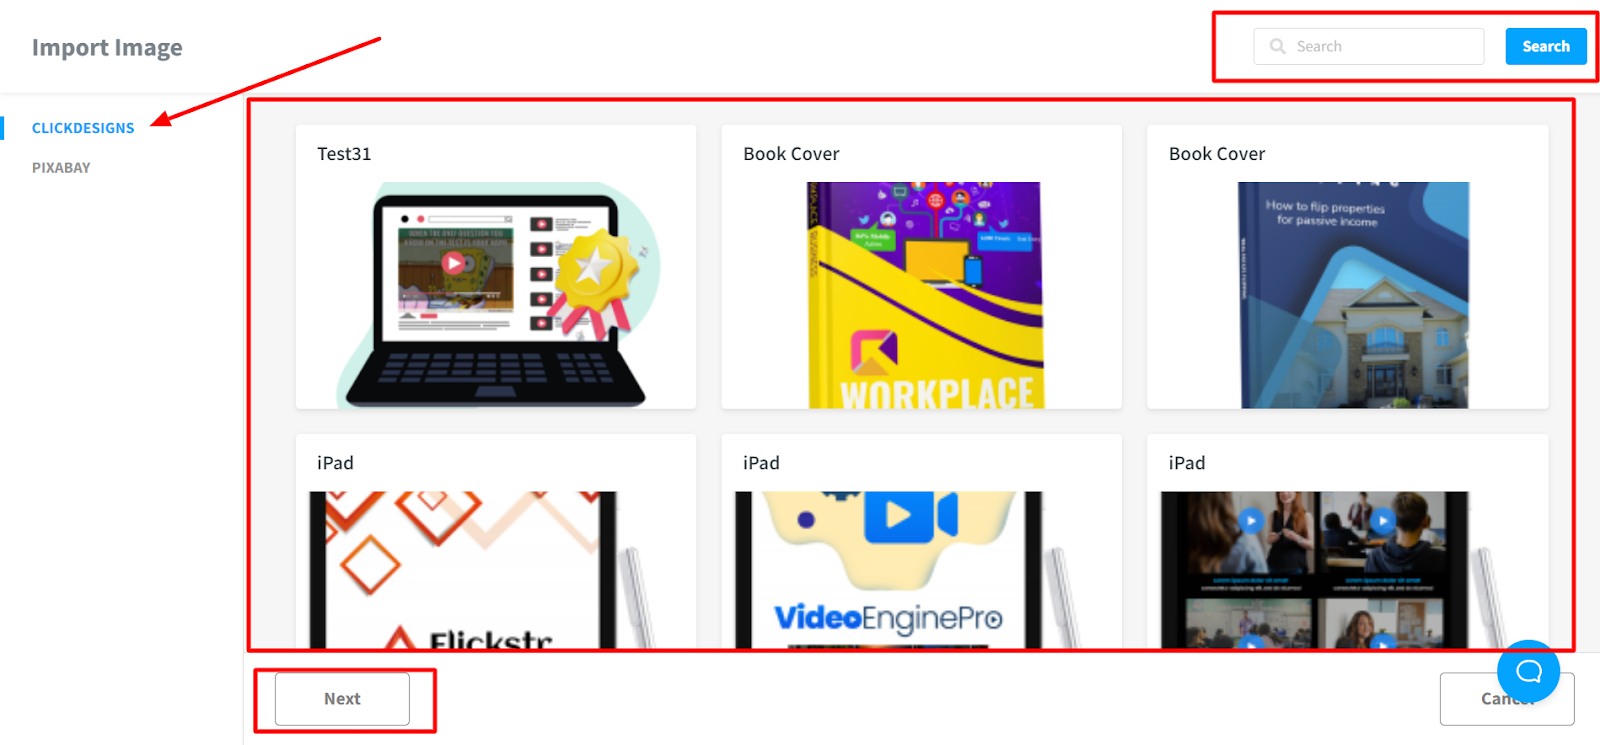This screenshot has height=745, width=1600.
Task: Click the Cancel button
Action: 1507,699
